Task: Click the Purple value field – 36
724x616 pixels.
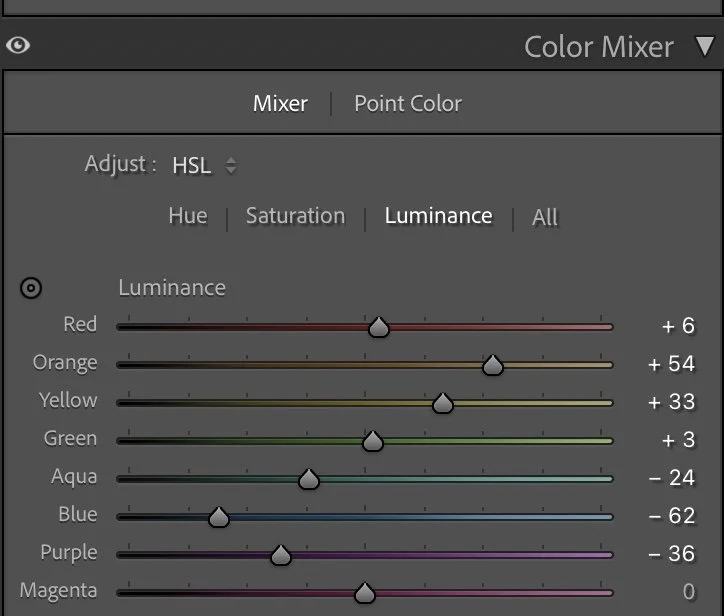Action: click(671, 554)
